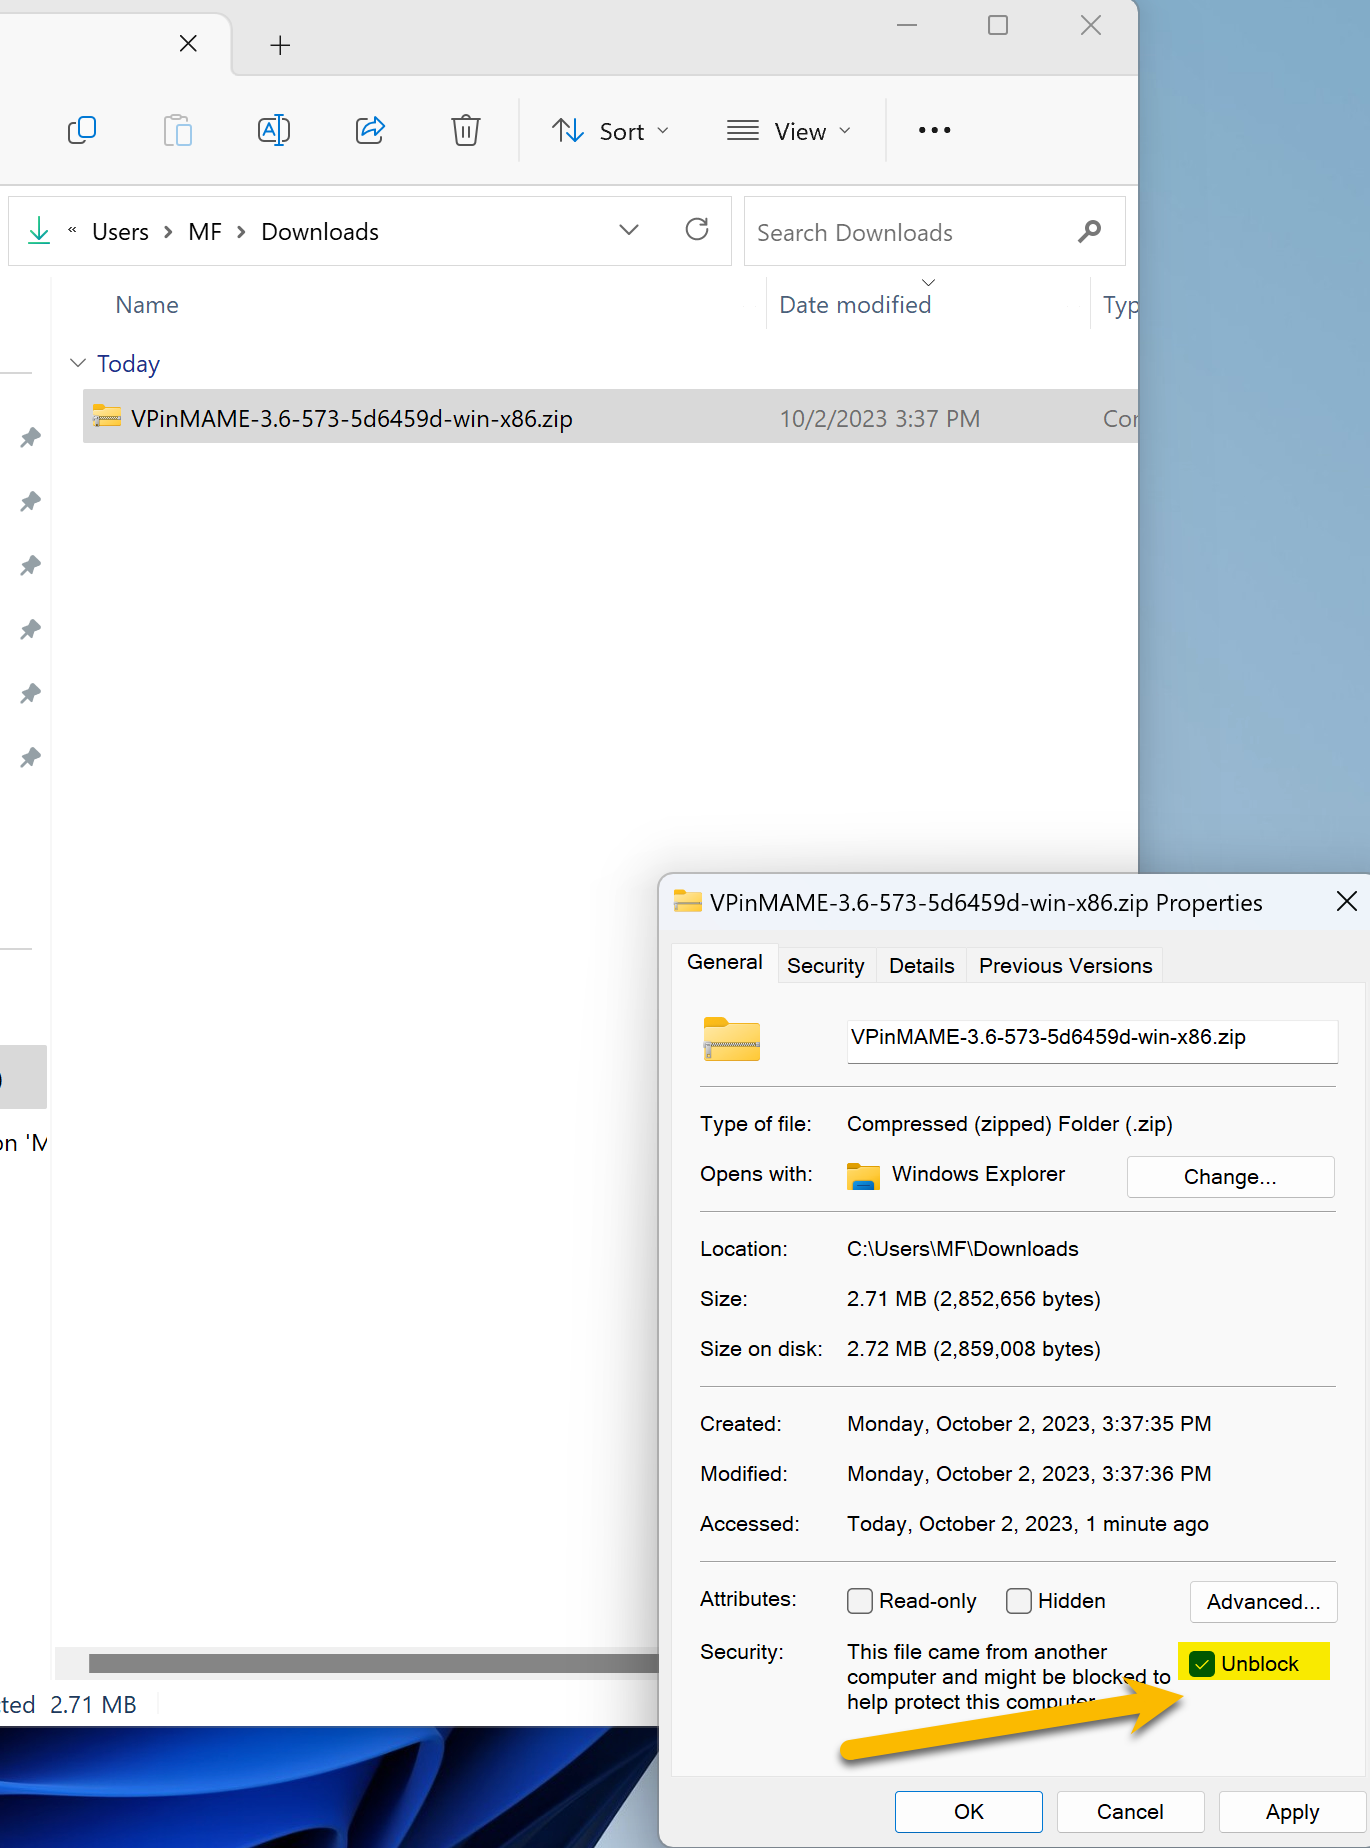Click OK in Properties dialog
The image size is (1370, 1848).
pyautogui.click(x=968, y=1812)
